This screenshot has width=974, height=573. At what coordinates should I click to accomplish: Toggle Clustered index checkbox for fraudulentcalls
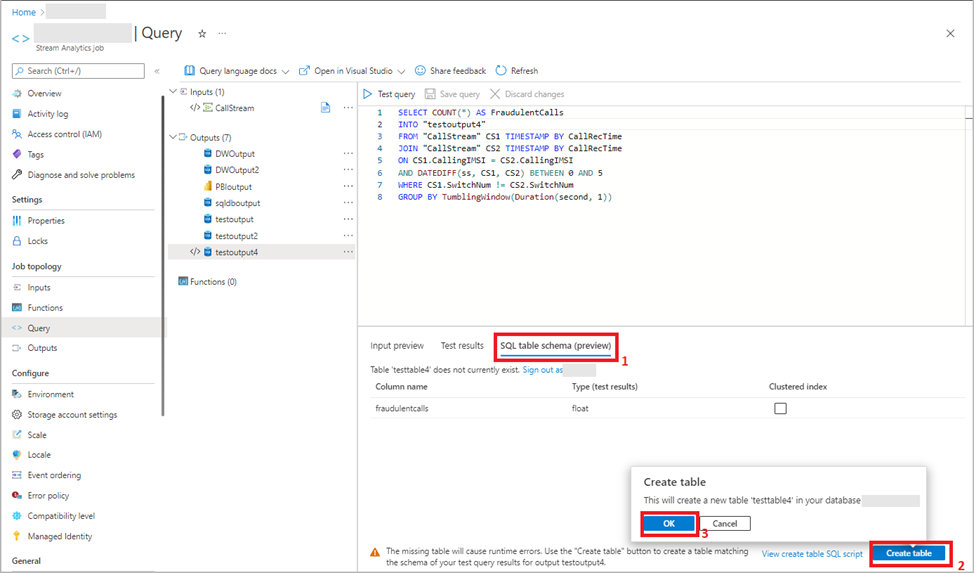click(780, 408)
